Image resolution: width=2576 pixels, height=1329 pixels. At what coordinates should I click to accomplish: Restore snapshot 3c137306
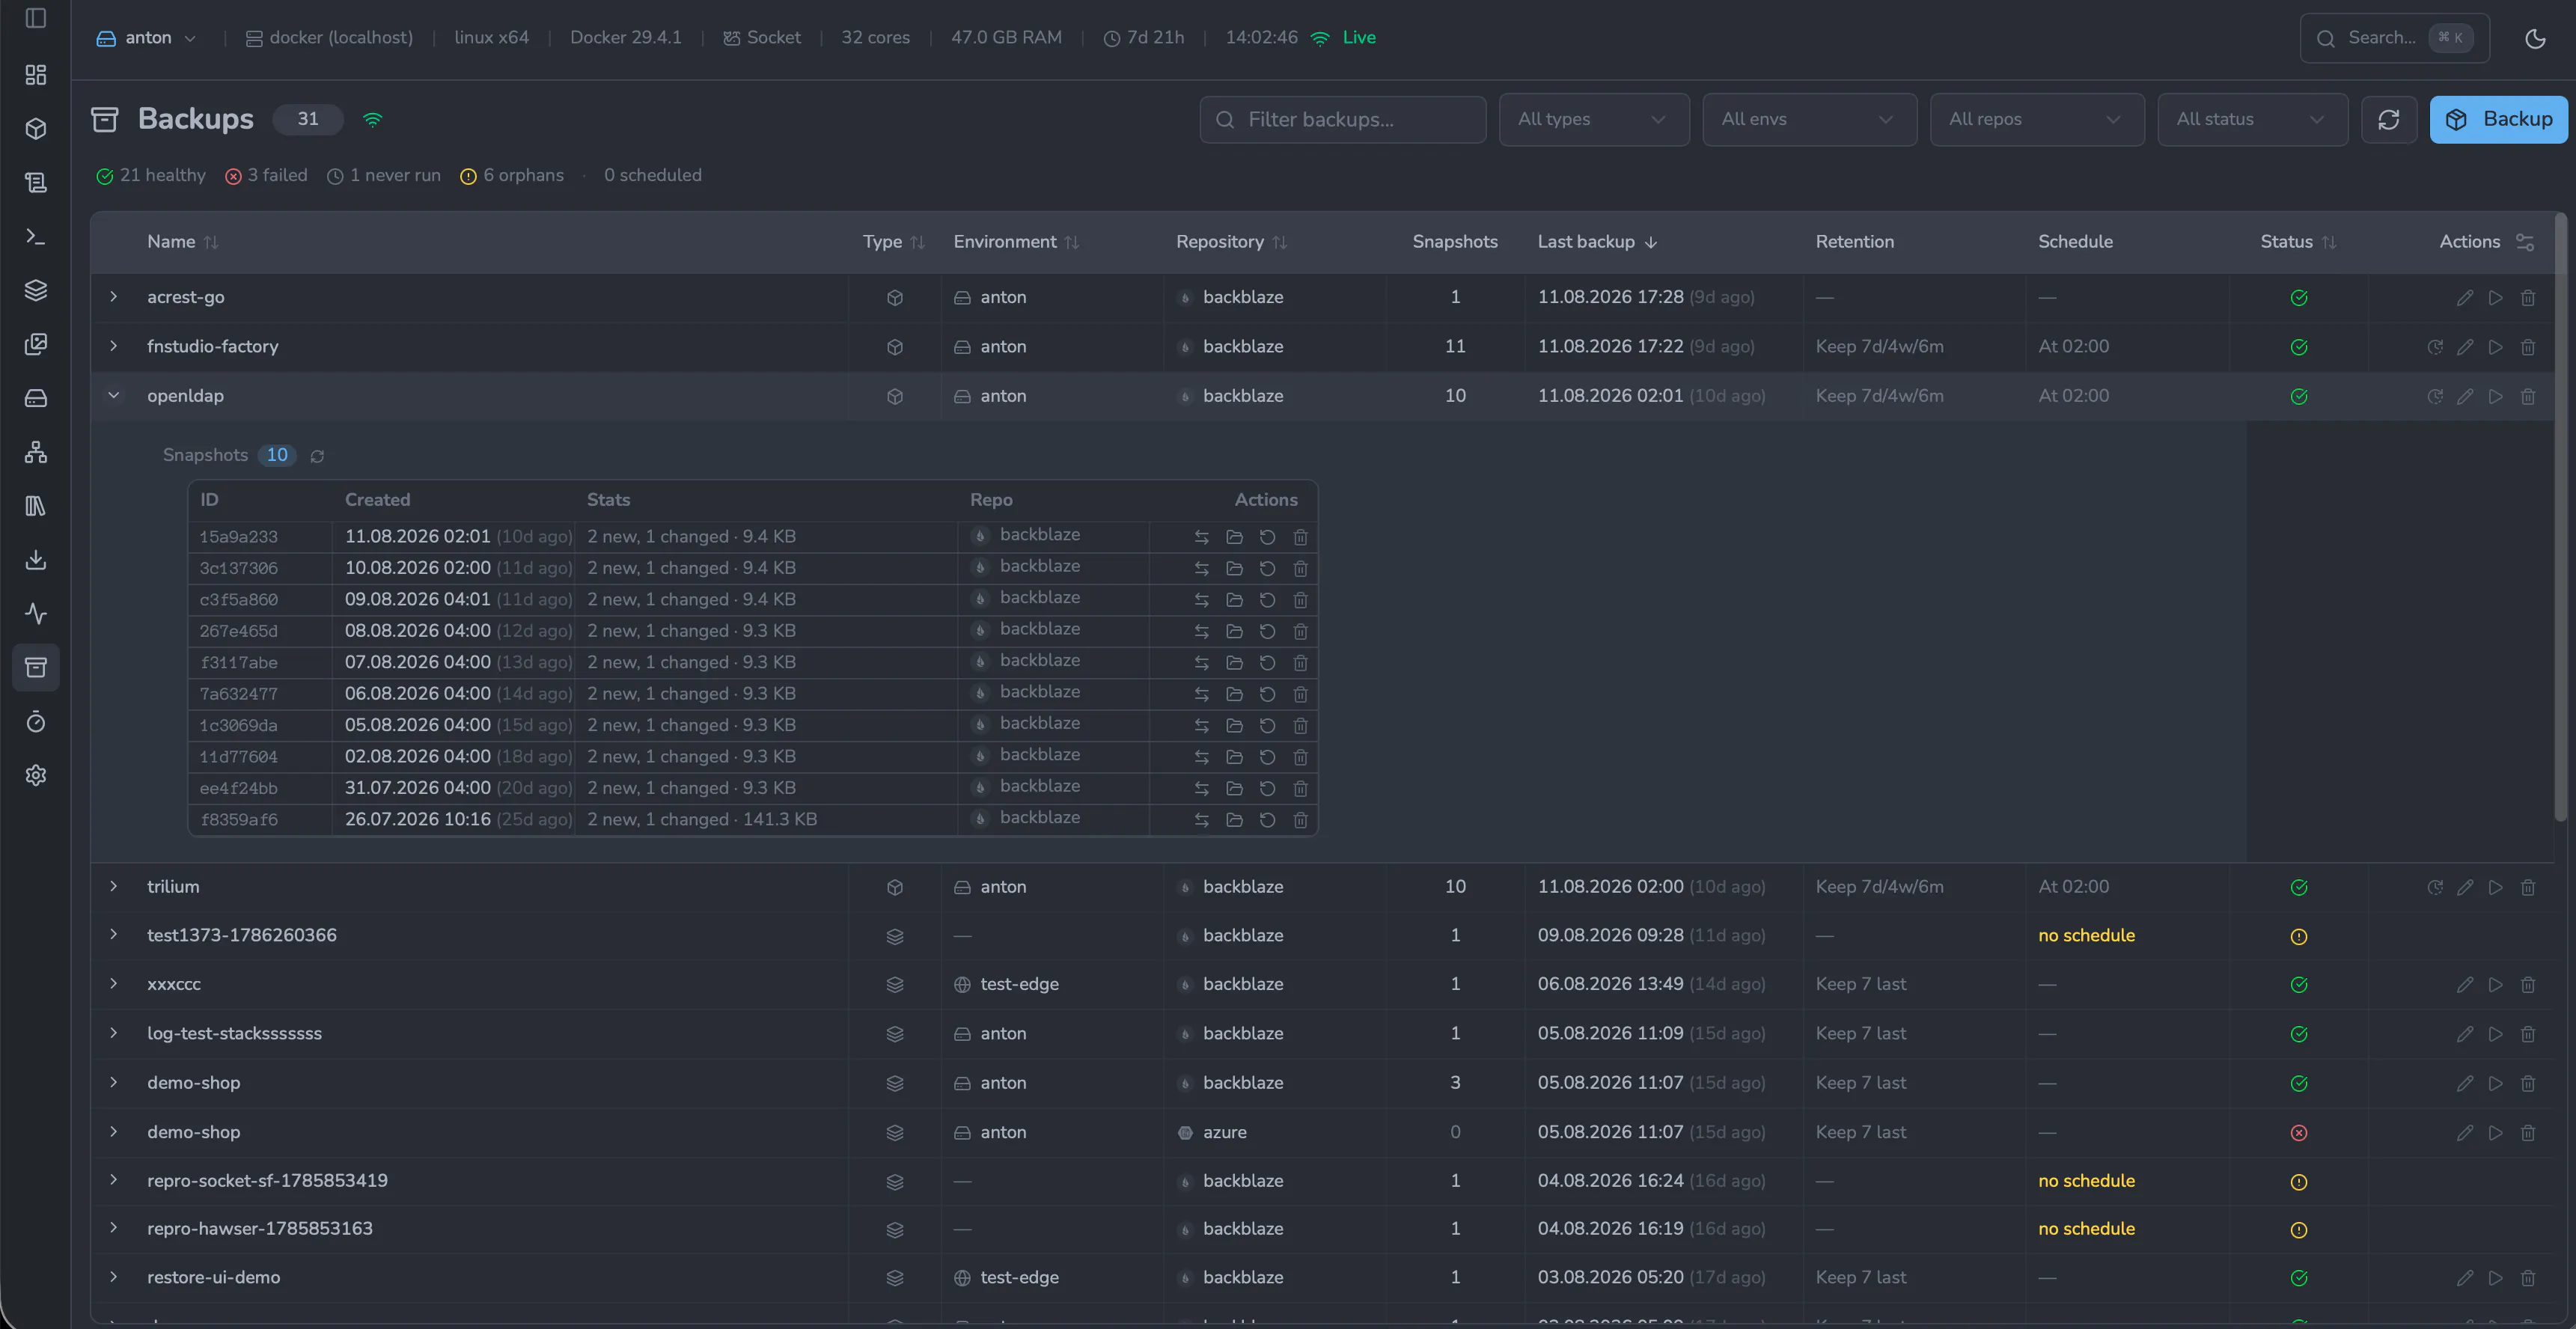(1267, 568)
